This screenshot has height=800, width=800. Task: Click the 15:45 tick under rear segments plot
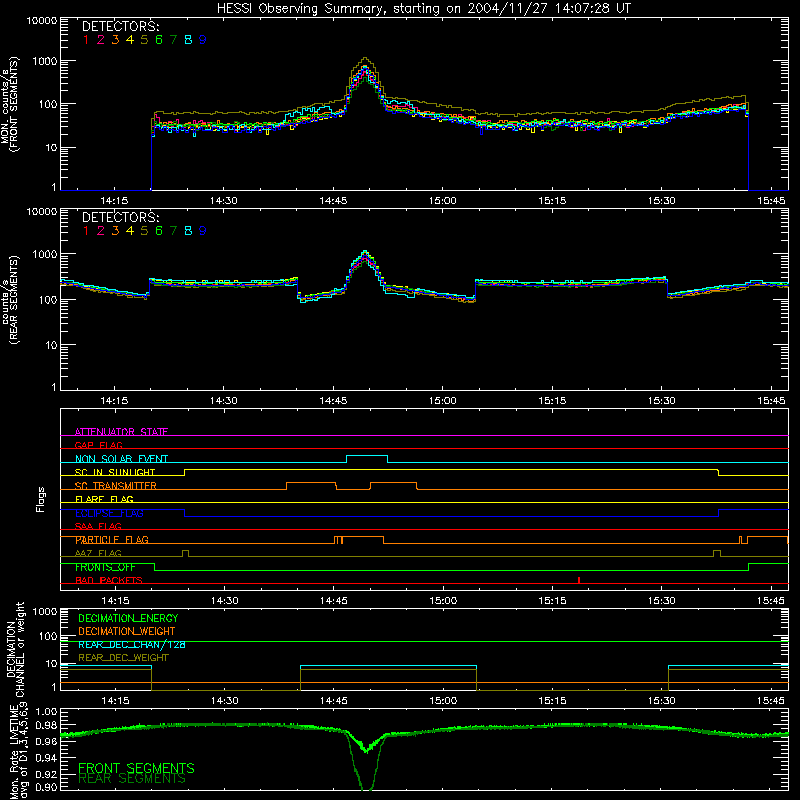(x=771, y=401)
